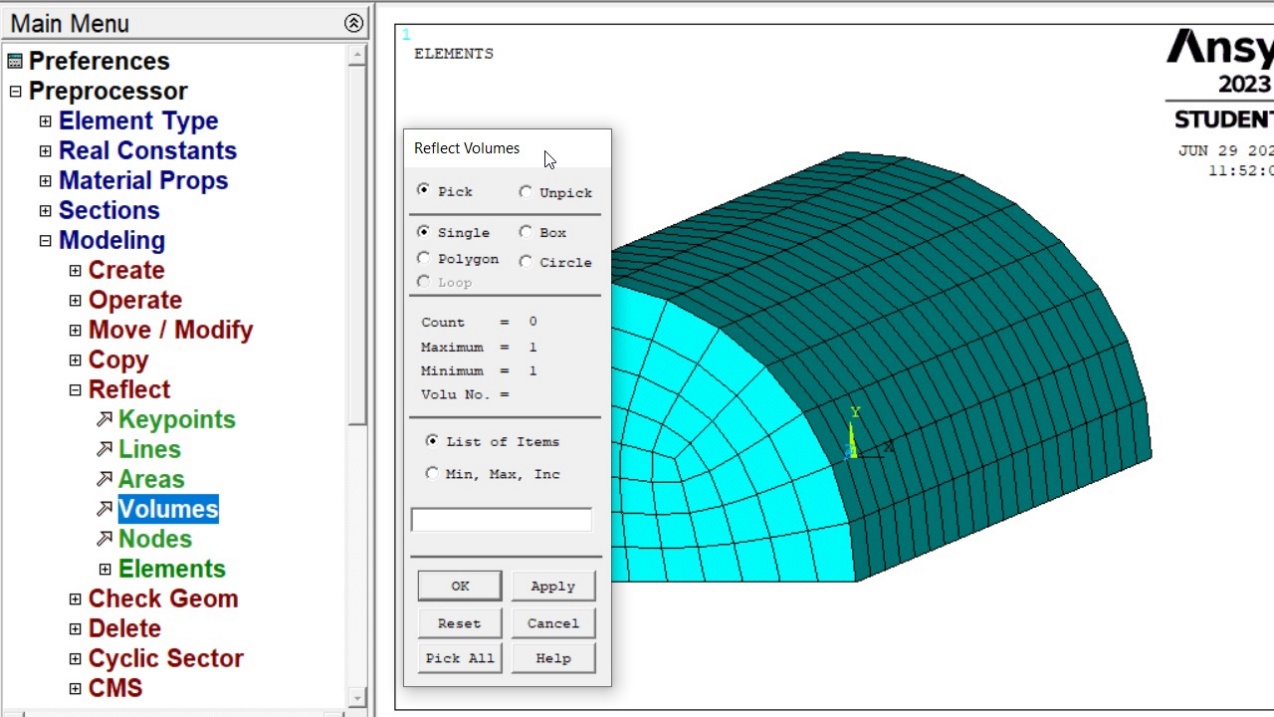The image size is (1274, 717).
Task: Click OK in Reflect Volumes dialog
Action: click(x=460, y=586)
